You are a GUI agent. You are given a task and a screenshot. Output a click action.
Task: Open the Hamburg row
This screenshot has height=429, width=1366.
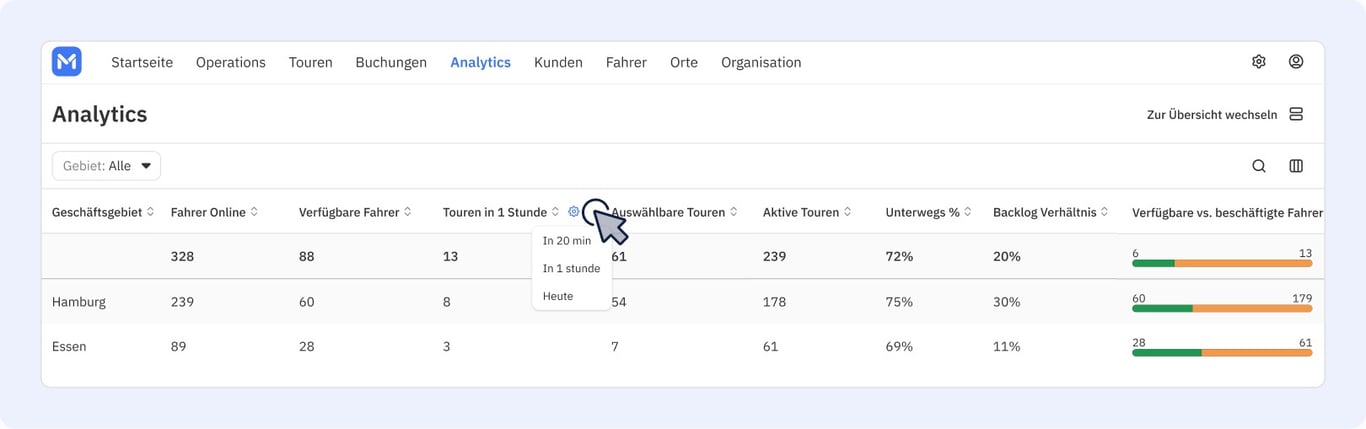click(x=682, y=302)
